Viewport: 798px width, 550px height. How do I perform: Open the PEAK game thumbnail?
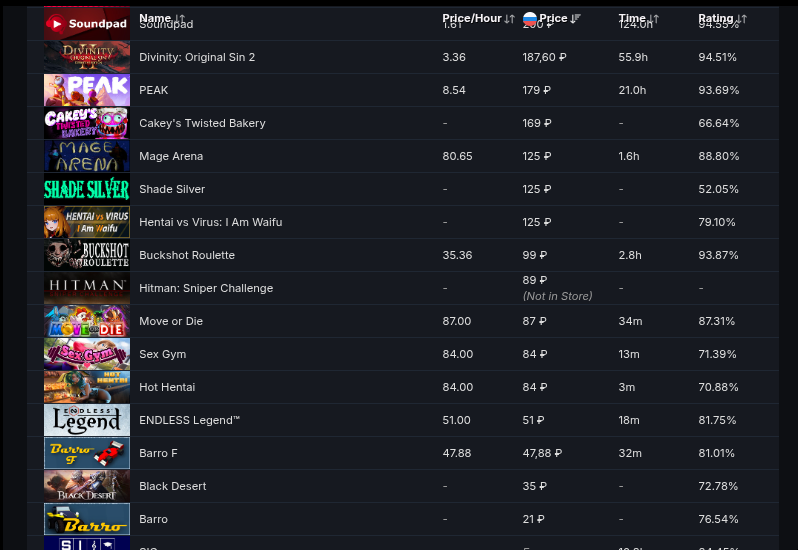pos(87,90)
